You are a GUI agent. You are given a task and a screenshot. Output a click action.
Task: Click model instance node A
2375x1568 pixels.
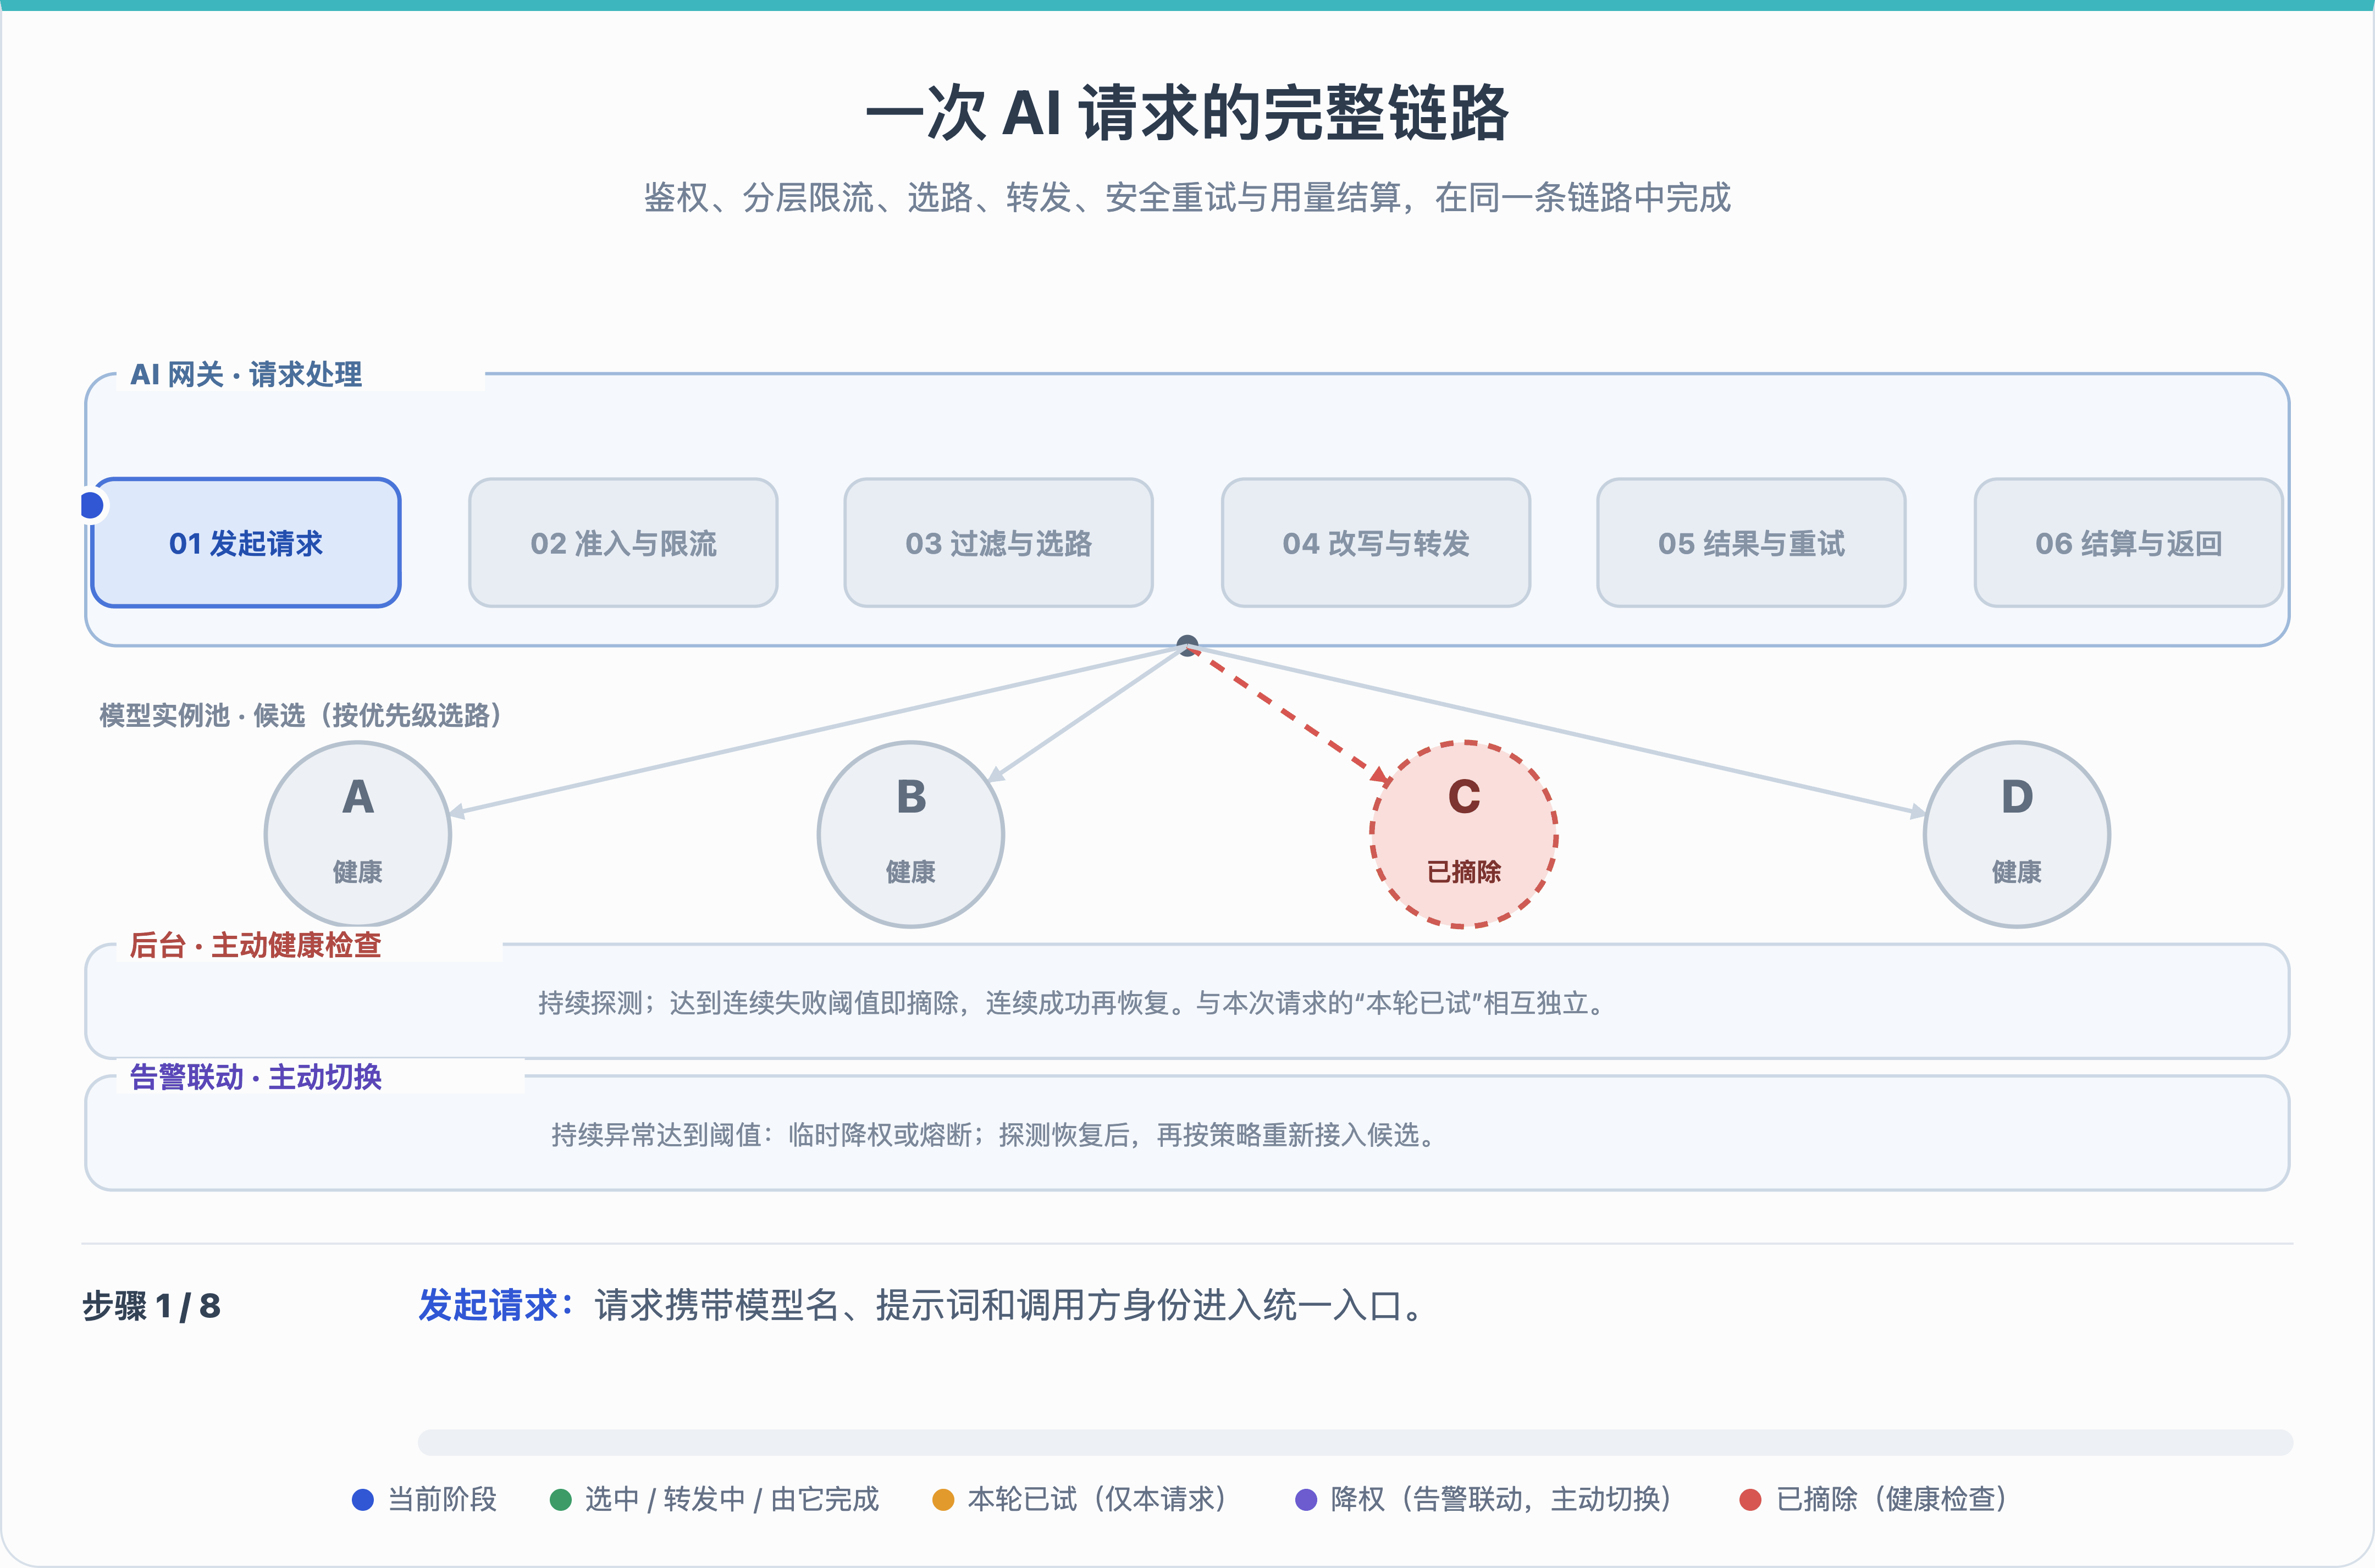tap(358, 834)
